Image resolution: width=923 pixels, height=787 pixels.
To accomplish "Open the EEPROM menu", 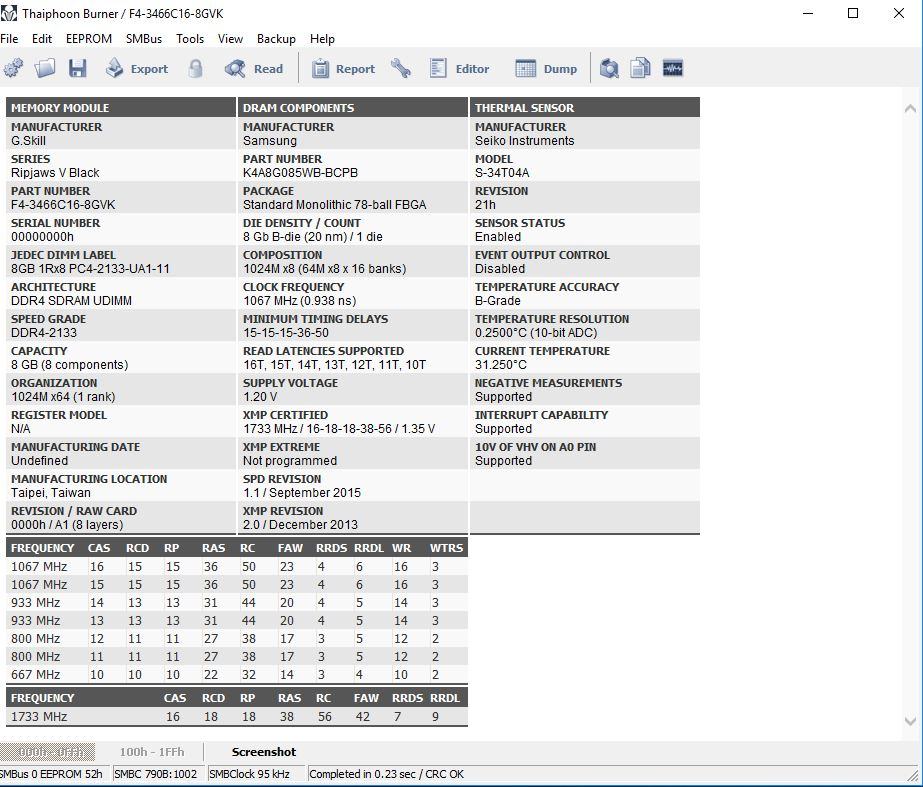I will (x=89, y=39).
